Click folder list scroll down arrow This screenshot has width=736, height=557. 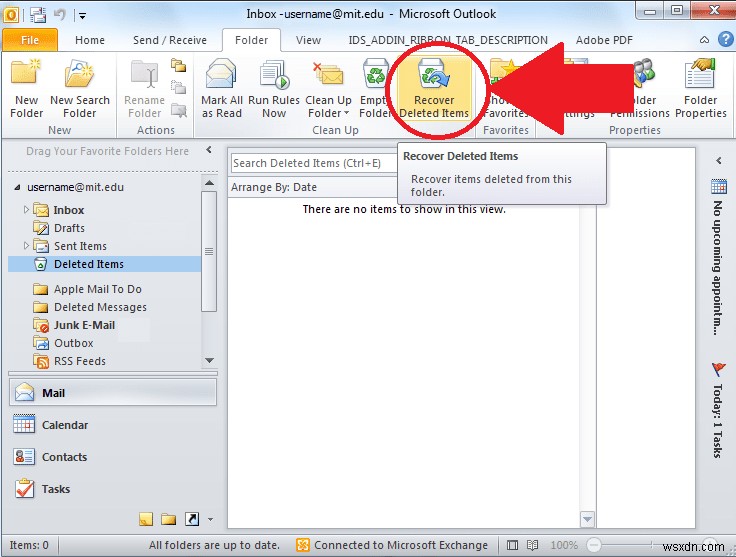209,360
